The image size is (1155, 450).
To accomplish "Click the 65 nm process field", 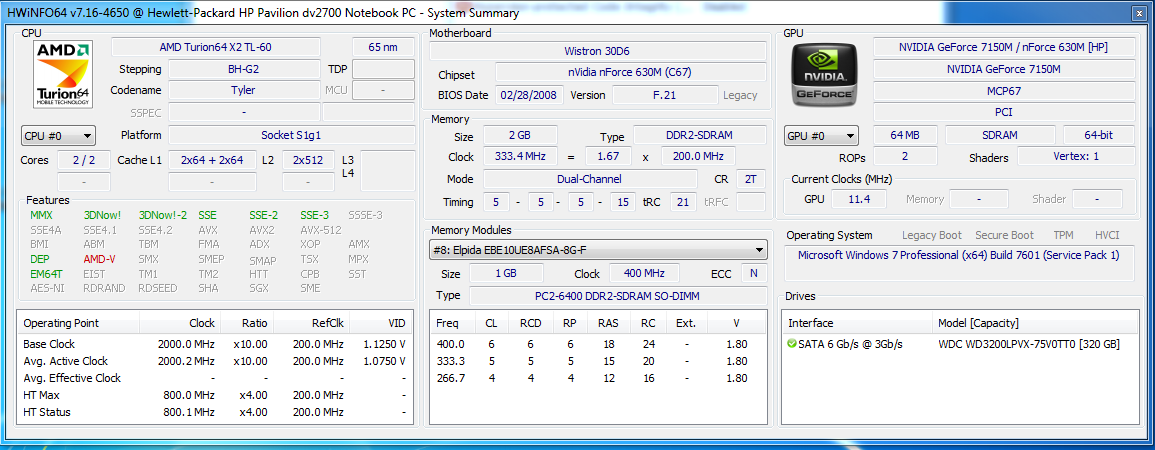I will tap(383, 47).
